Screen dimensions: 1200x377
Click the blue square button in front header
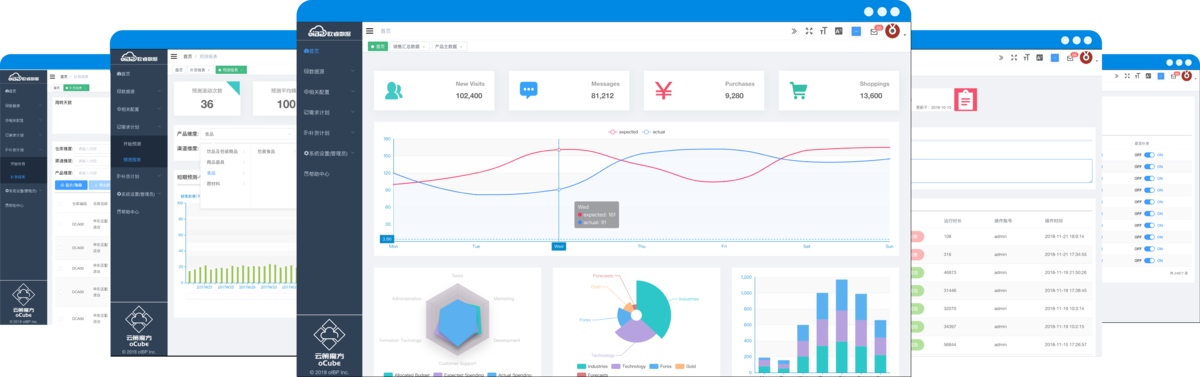click(856, 31)
